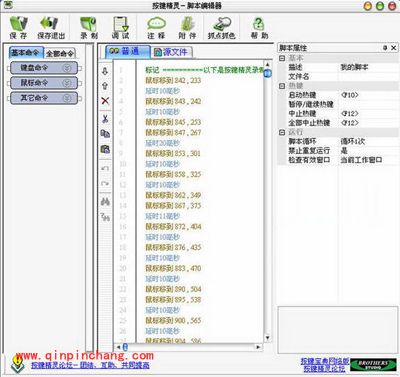This screenshot has height=377, width=400.
Task: Select script line 延时20毫秒
Action: tap(163, 143)
